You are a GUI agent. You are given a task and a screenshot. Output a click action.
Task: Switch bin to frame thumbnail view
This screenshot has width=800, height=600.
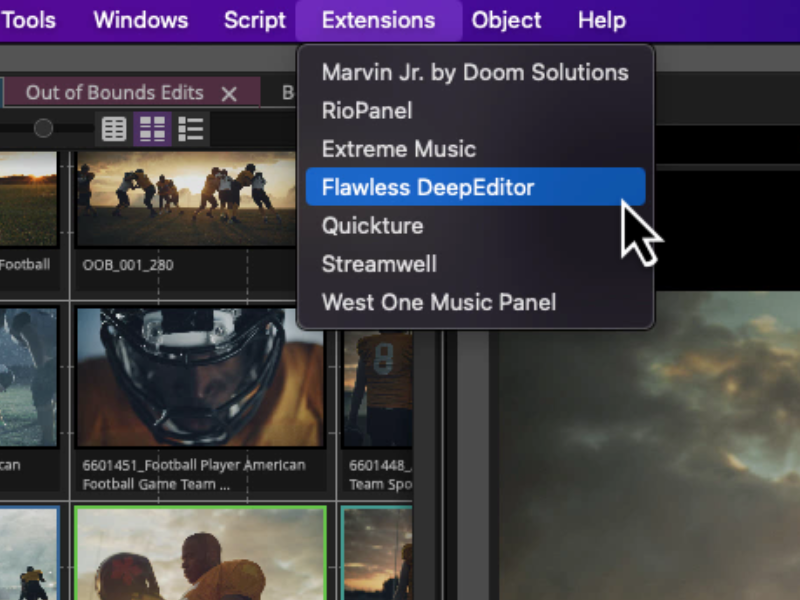(153, 129)
